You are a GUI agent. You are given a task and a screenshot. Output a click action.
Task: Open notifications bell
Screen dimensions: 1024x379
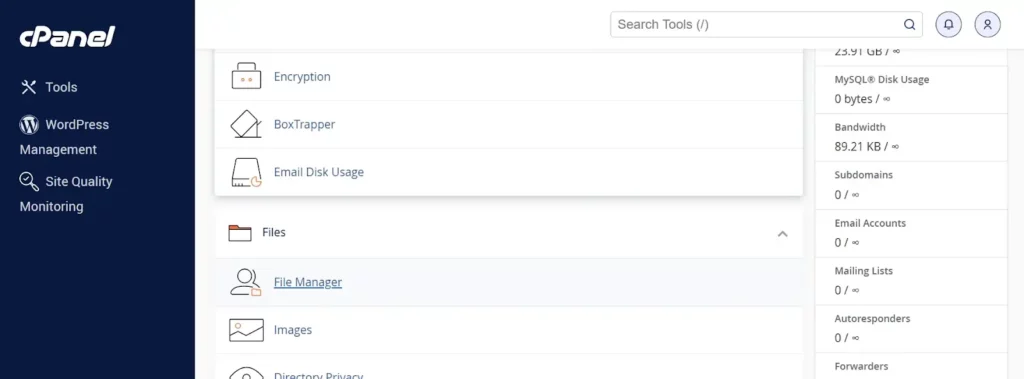[948, 24]
